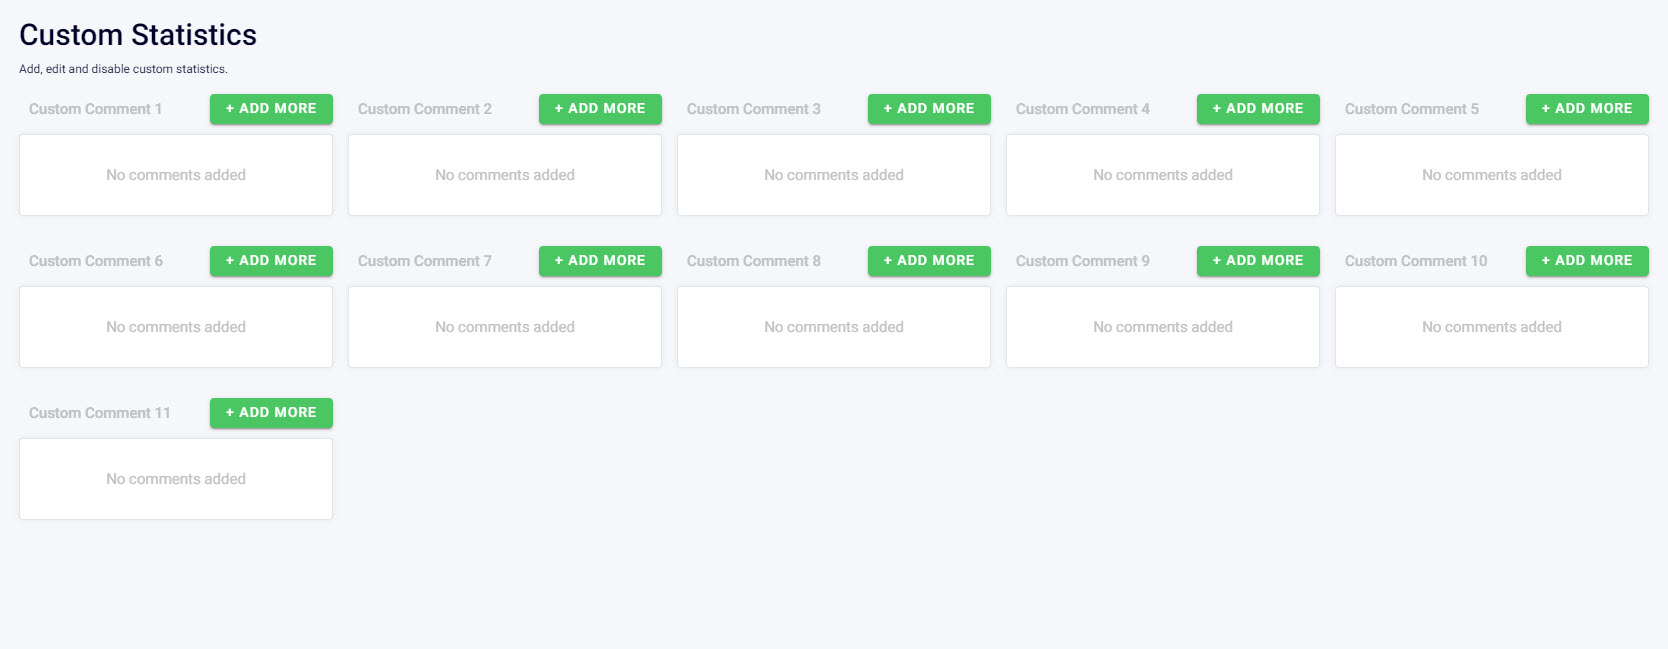This screenshot has width=1668, height=649.
Task: Click the Custom Comment 8 empty comments box
Action: coord(833,327)
